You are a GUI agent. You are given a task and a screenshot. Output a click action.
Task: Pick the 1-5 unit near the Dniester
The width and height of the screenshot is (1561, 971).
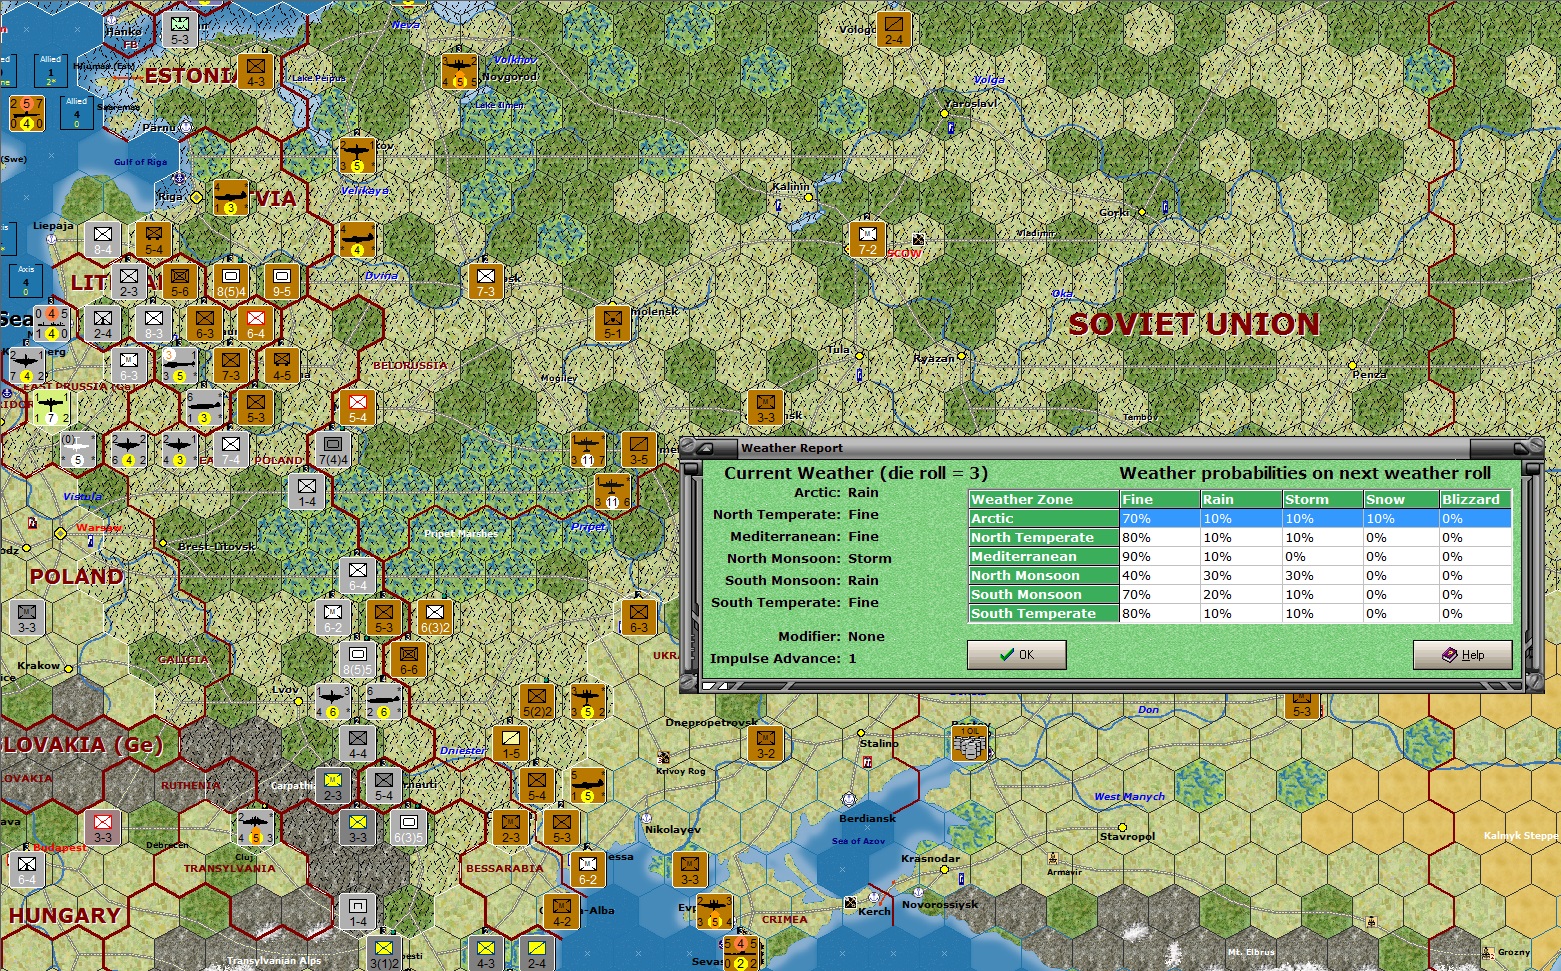(511, 743)
